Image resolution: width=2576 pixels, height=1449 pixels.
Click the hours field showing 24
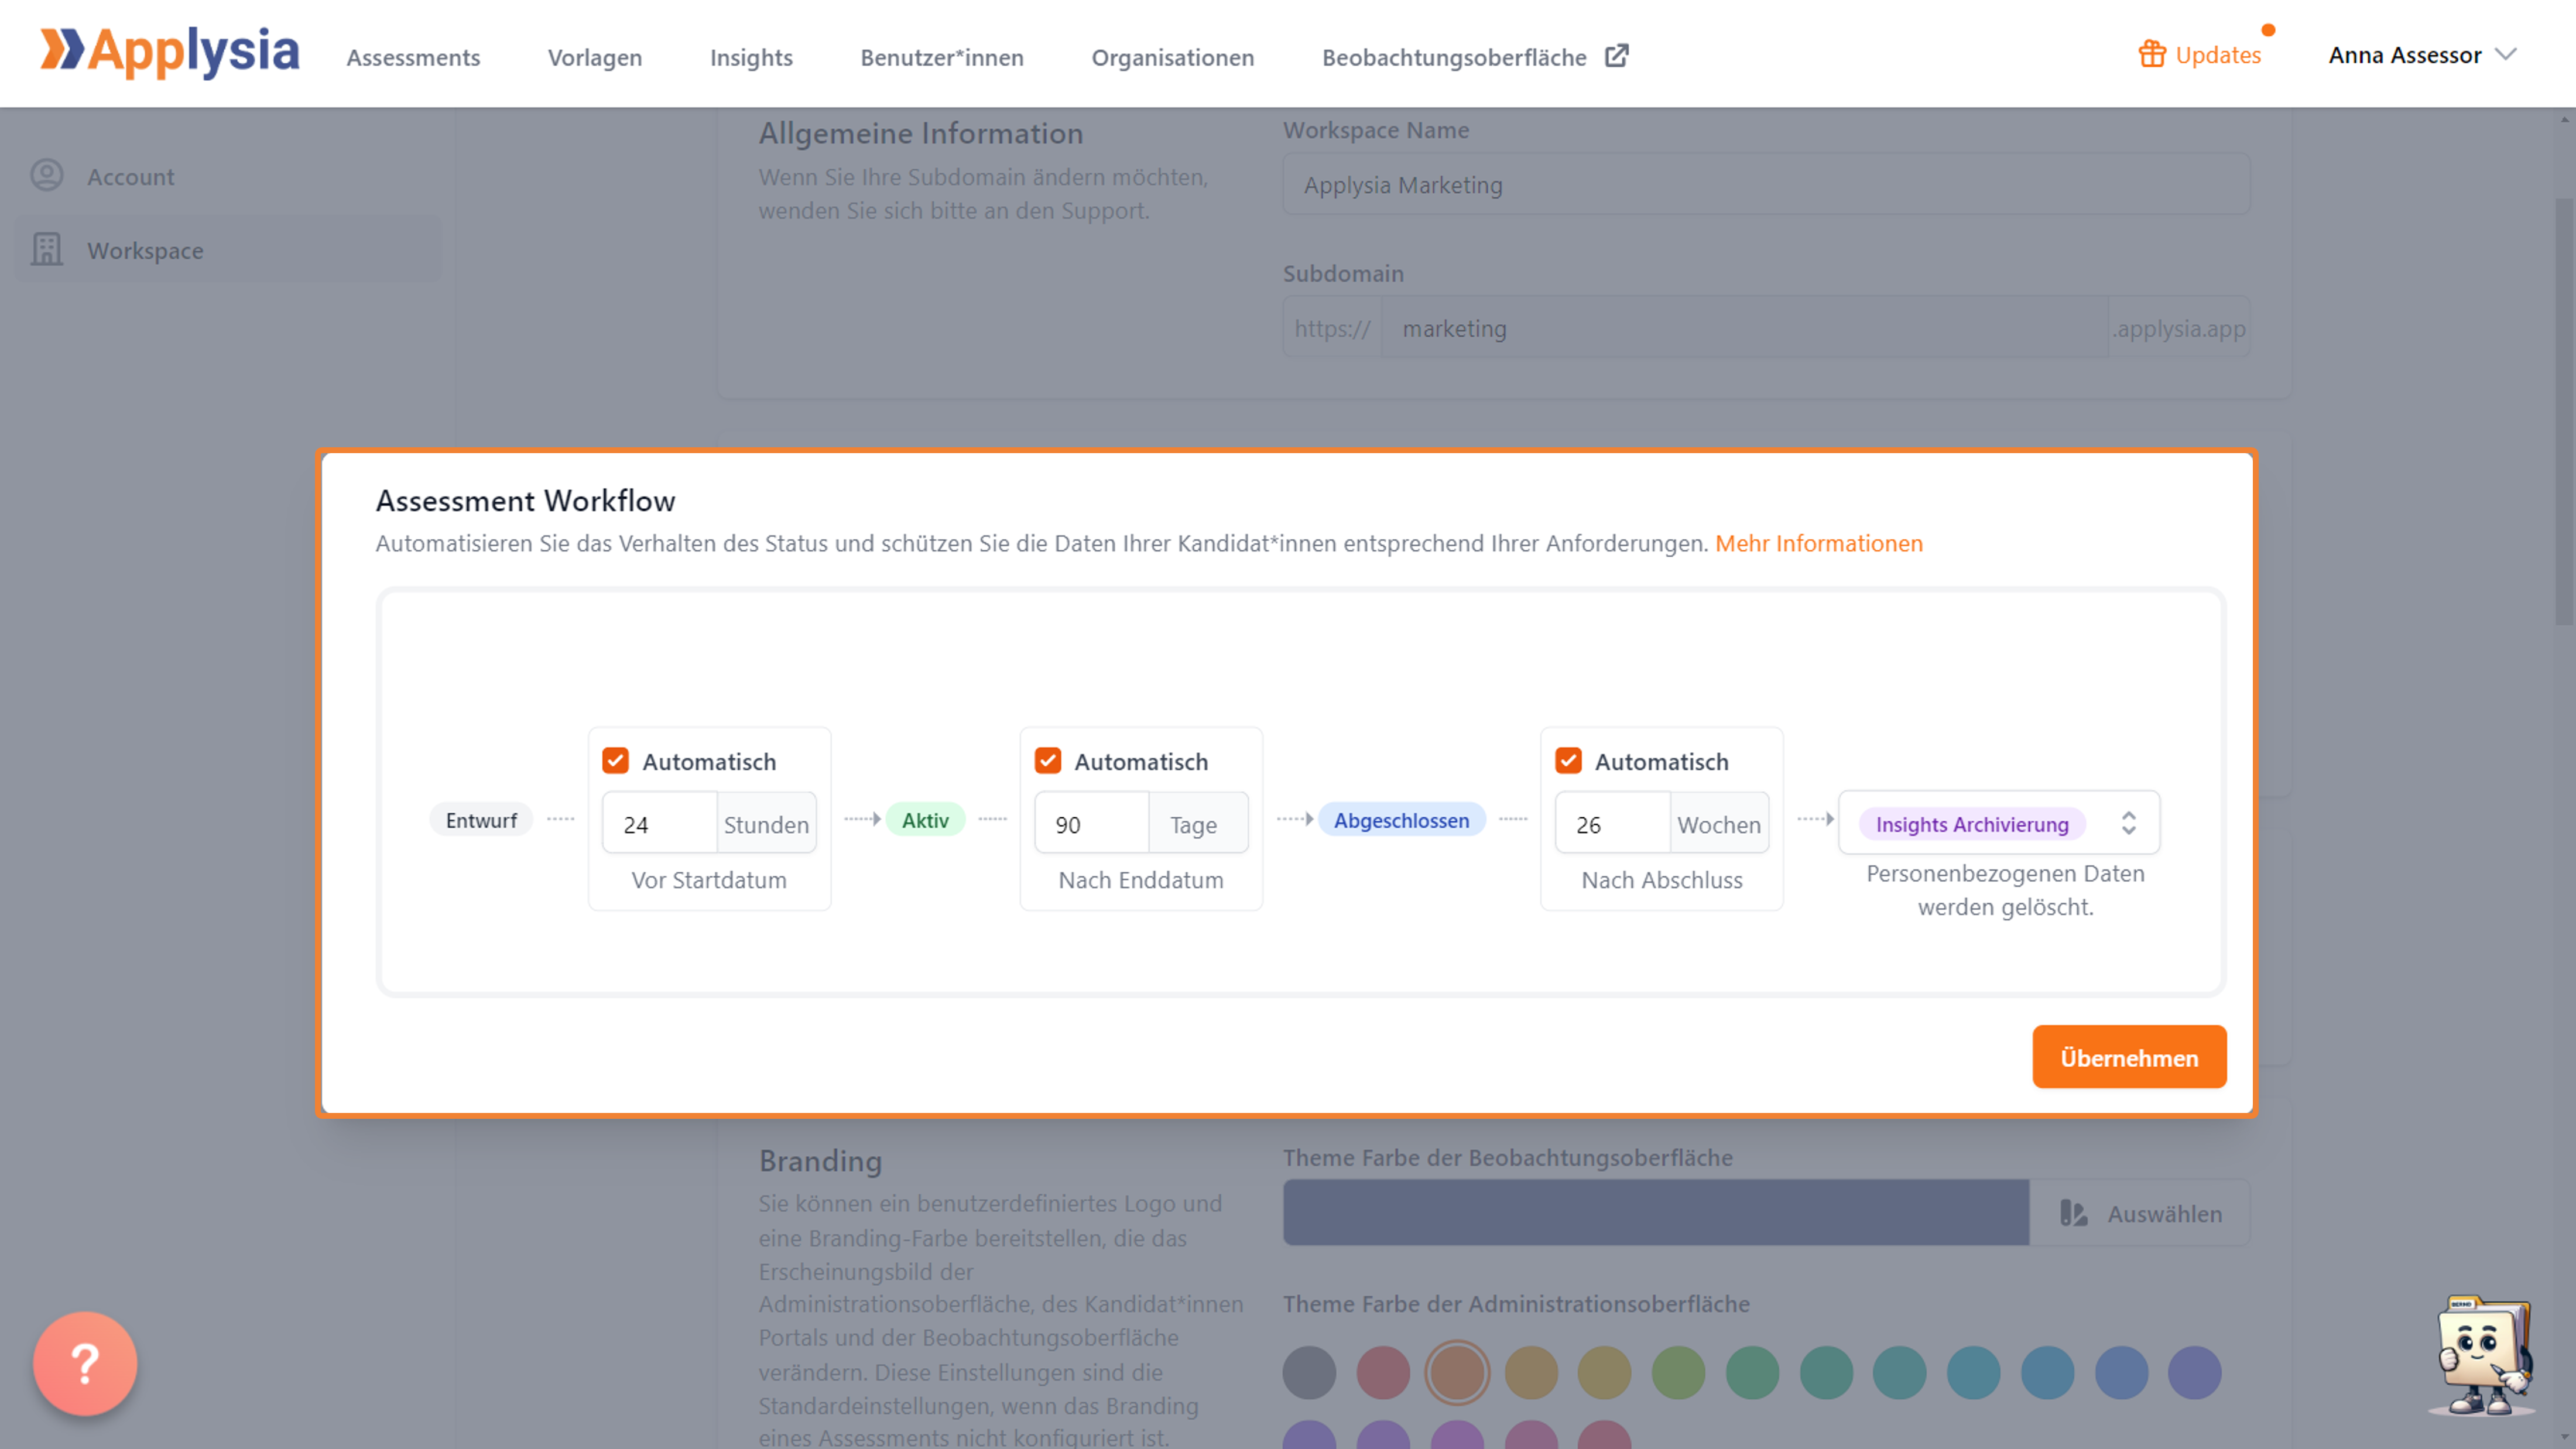pyautogui.click(x=659, y=824)
